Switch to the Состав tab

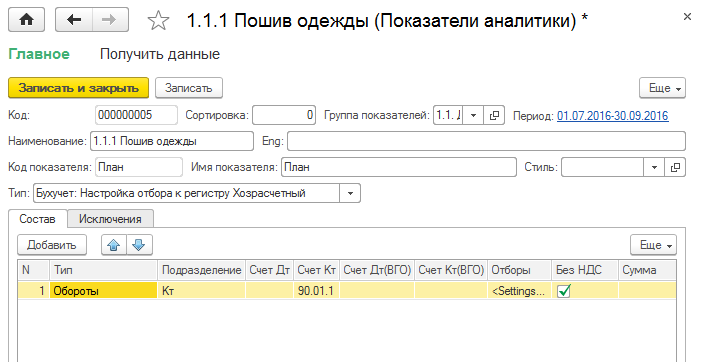coord(38,219)
